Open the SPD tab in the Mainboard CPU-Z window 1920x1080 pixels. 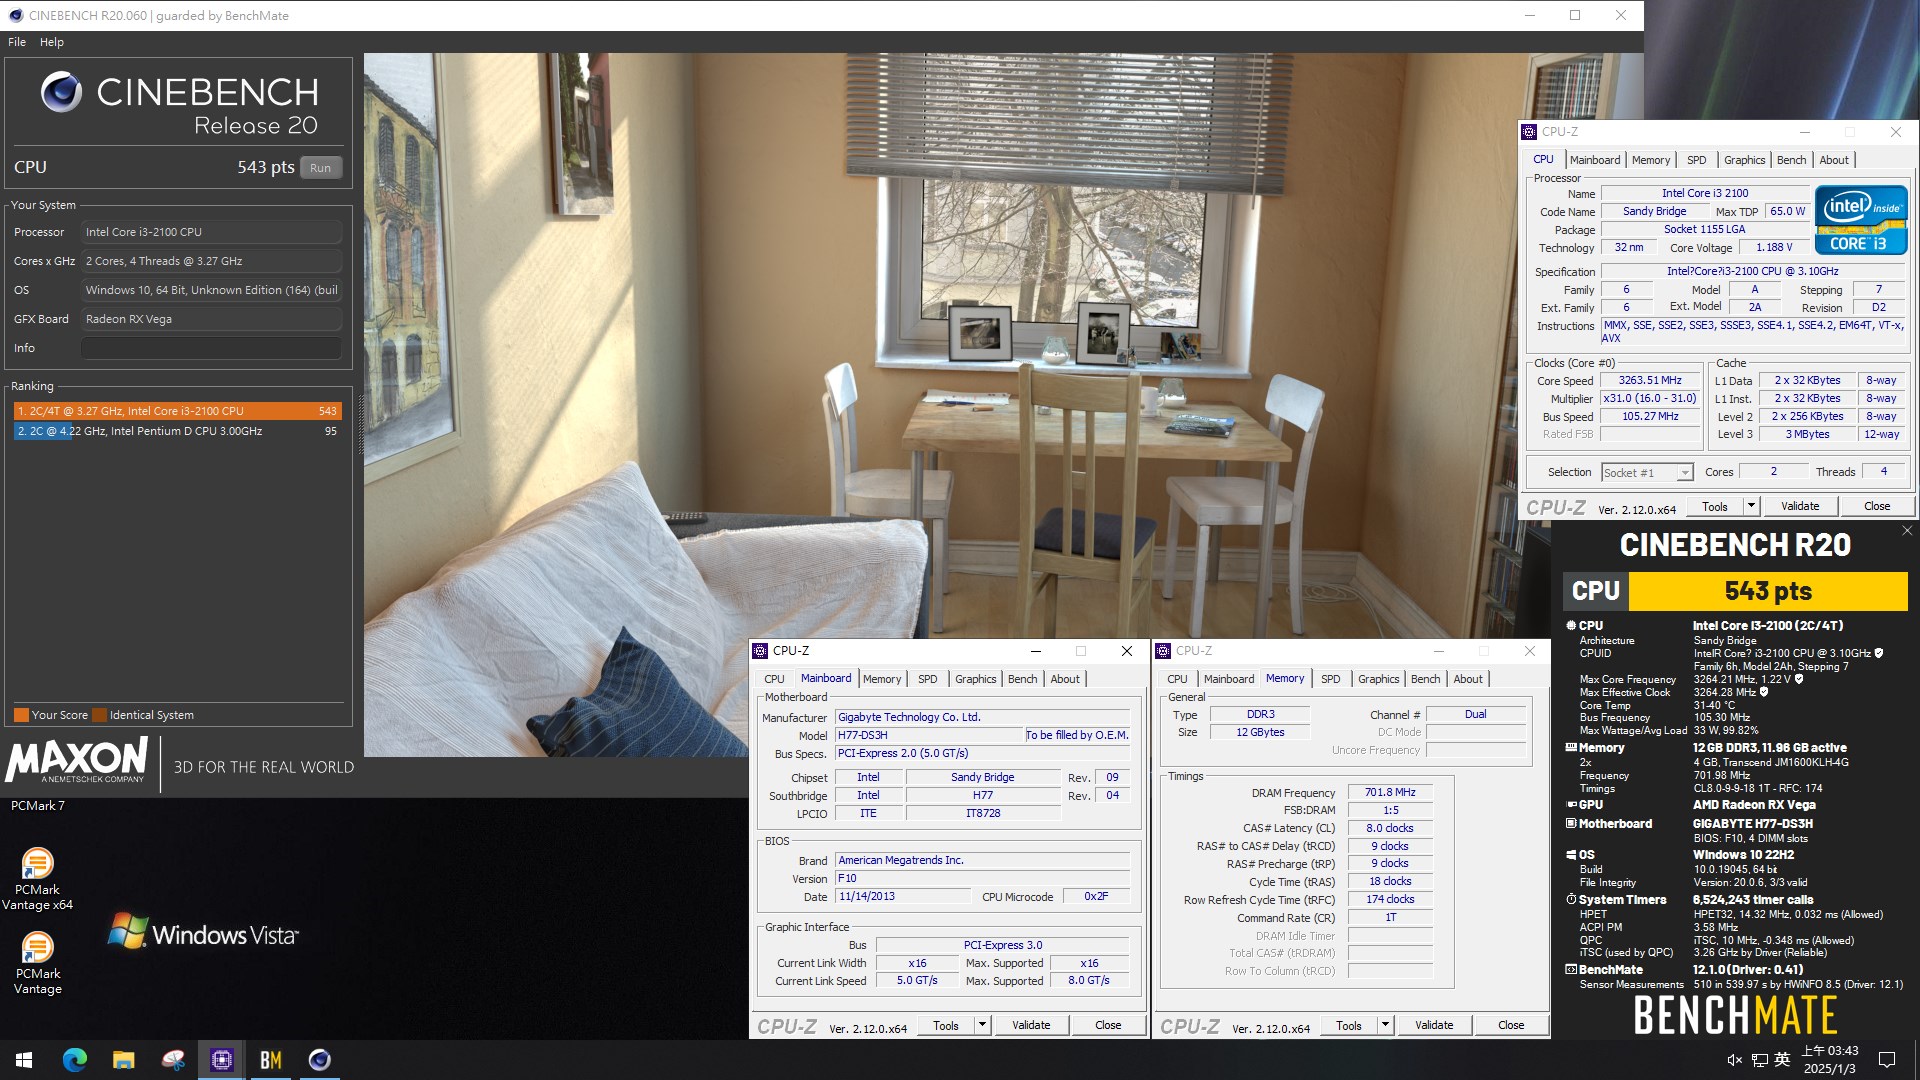coord(928,679)
